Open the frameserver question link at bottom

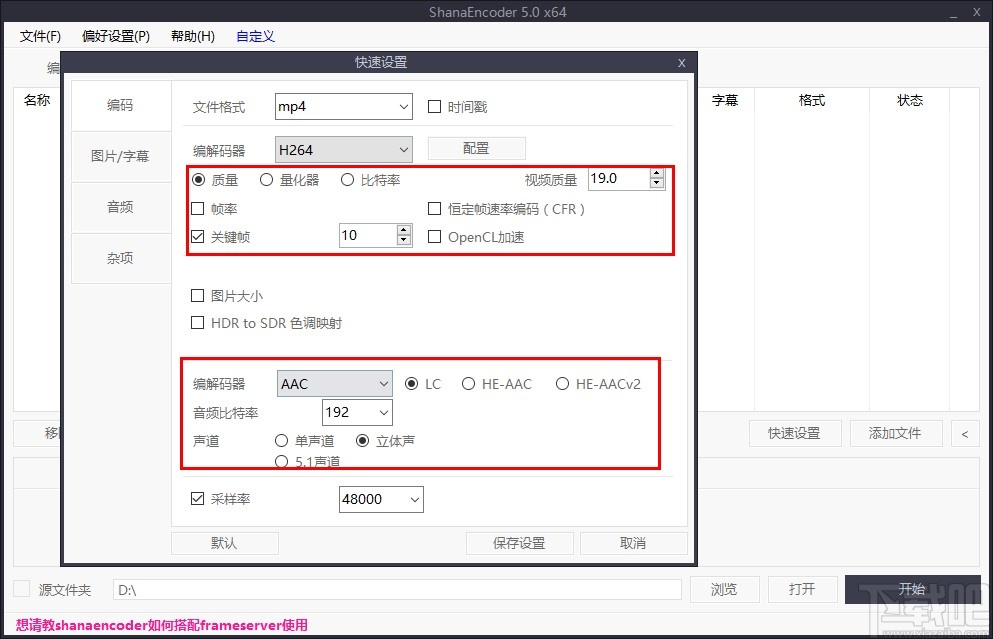(x=161, y=625)
